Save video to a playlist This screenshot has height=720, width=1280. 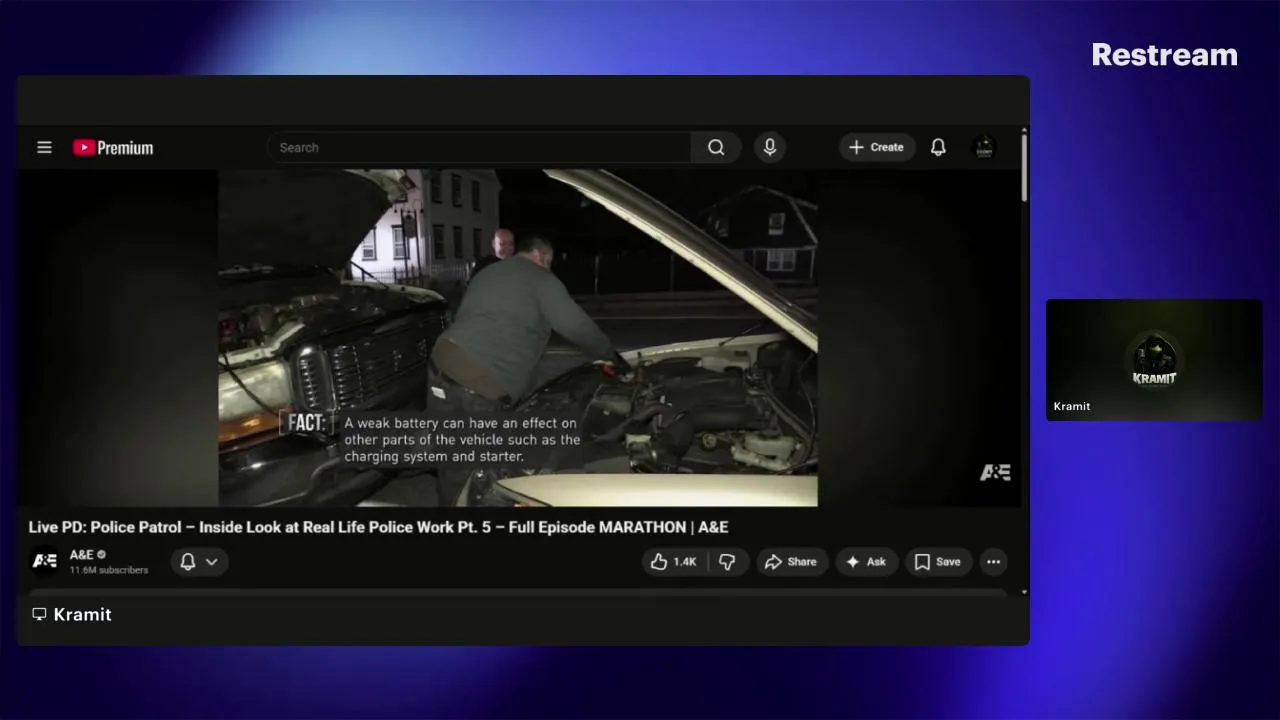[938, 562]
